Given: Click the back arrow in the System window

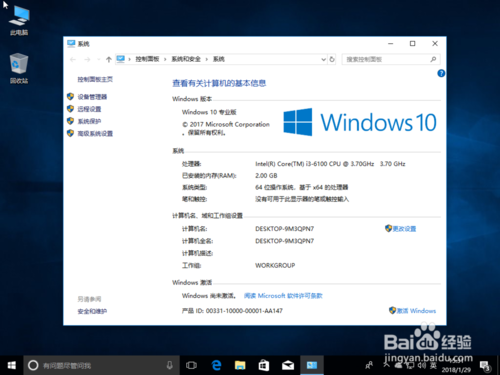Looking at the screenshot, I should point(73,60).
